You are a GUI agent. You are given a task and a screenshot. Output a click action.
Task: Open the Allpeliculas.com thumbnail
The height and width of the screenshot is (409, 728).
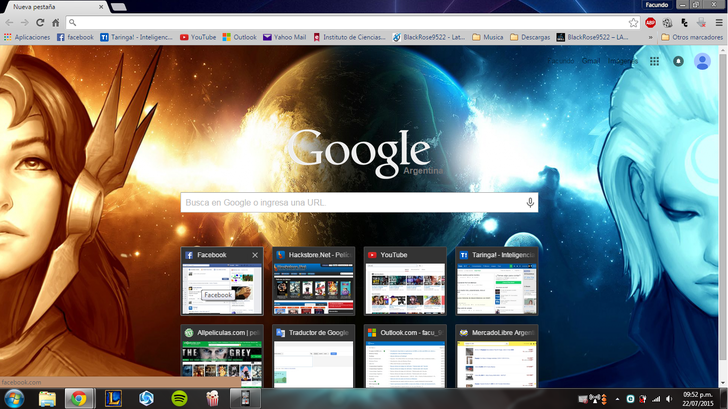coord(222,356)
